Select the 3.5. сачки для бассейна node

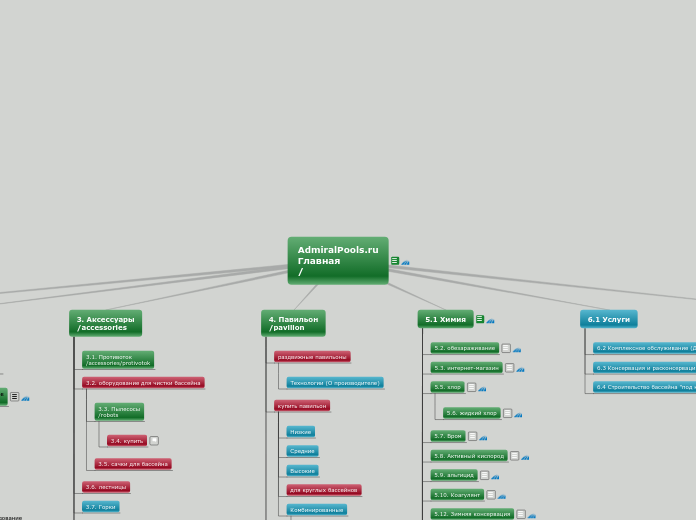(133, 464)
